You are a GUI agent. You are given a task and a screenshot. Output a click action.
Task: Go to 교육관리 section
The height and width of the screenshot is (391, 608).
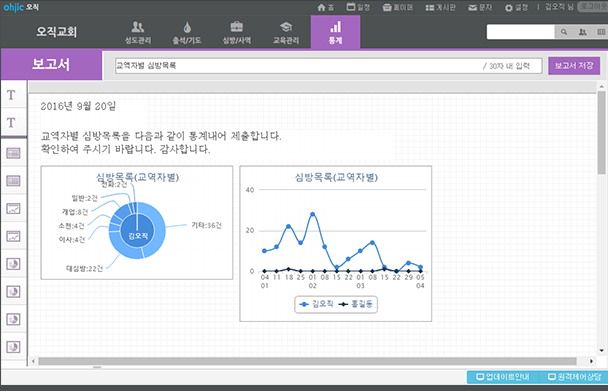point(286,33)
